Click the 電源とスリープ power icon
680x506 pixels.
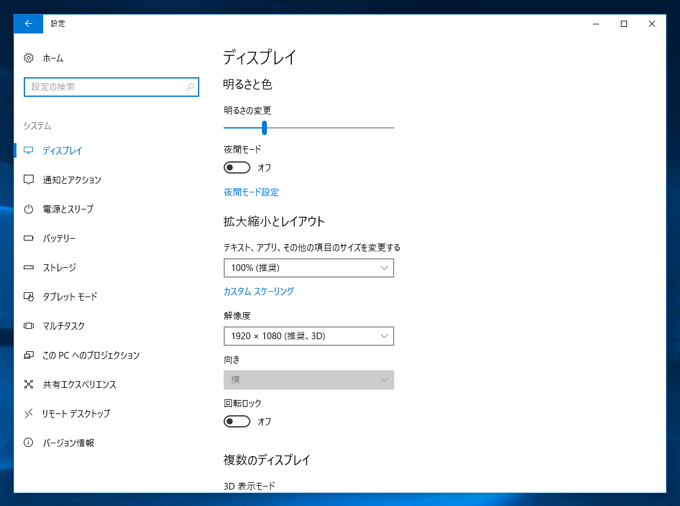(29, 209)
